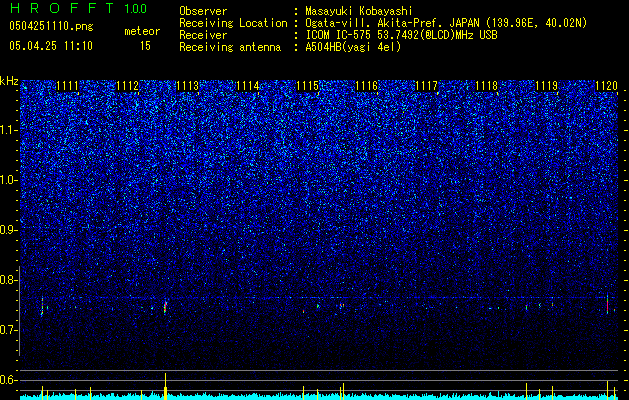Viewport: 629px width, 400px height.
Task: Select the A504HB(yagi 4el) antenna text
Action: [353, 47]
